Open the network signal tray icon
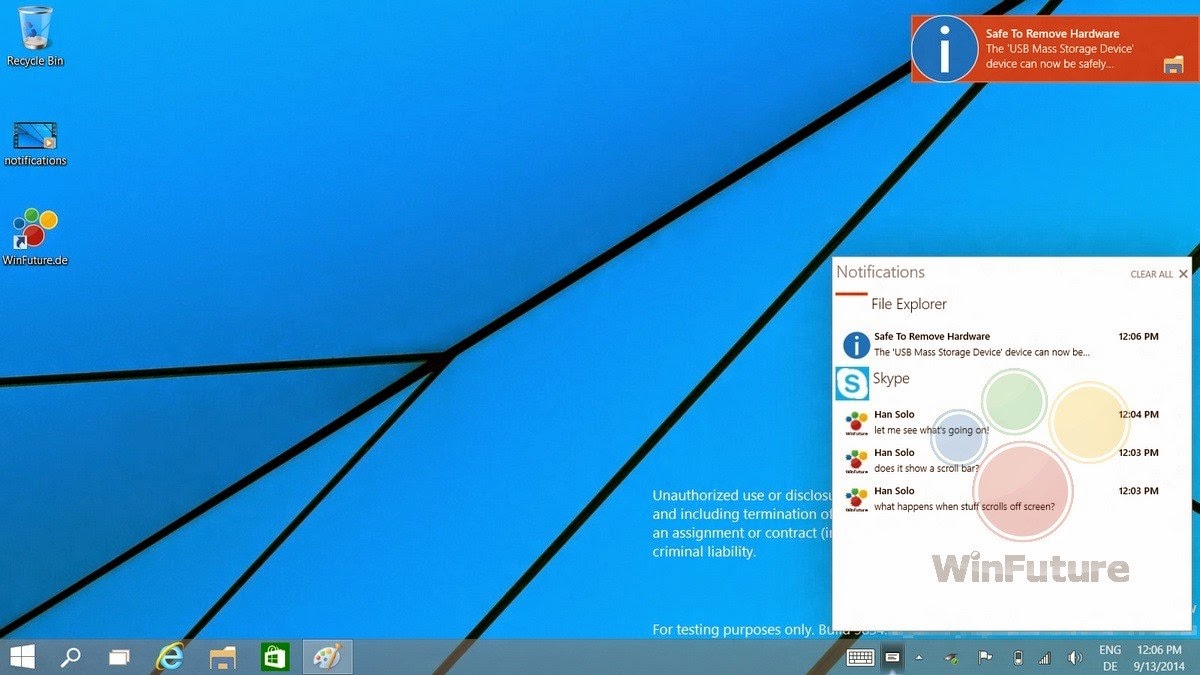This screenshot has width=1200, height=675. click(1045, 658)
